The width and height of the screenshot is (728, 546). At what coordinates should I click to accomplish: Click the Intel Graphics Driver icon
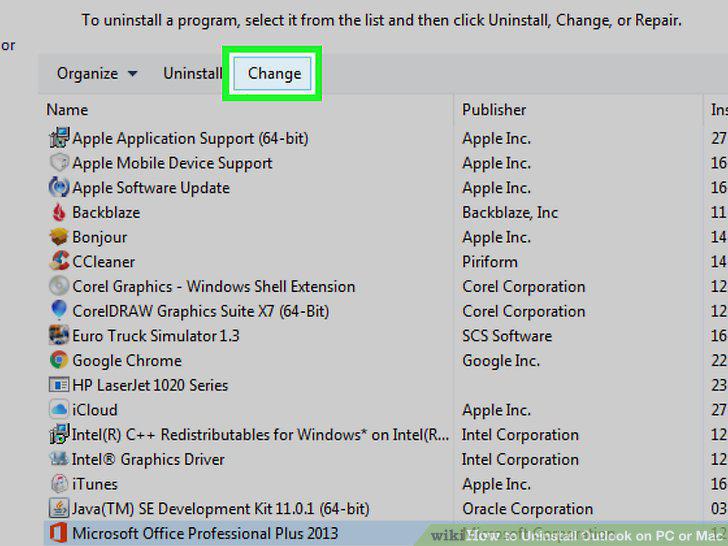(59, 459)
